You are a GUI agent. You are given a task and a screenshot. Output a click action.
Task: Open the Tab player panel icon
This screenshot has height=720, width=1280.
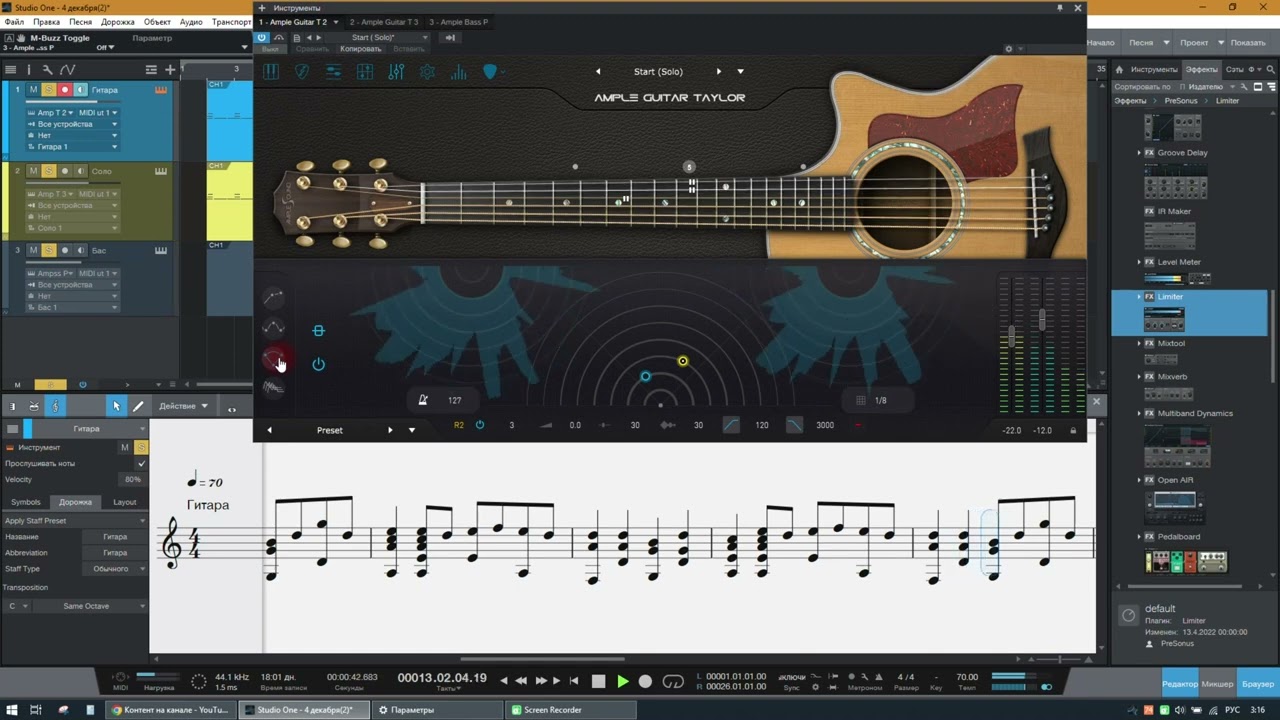pyautogui.click(x=365, y=72)
